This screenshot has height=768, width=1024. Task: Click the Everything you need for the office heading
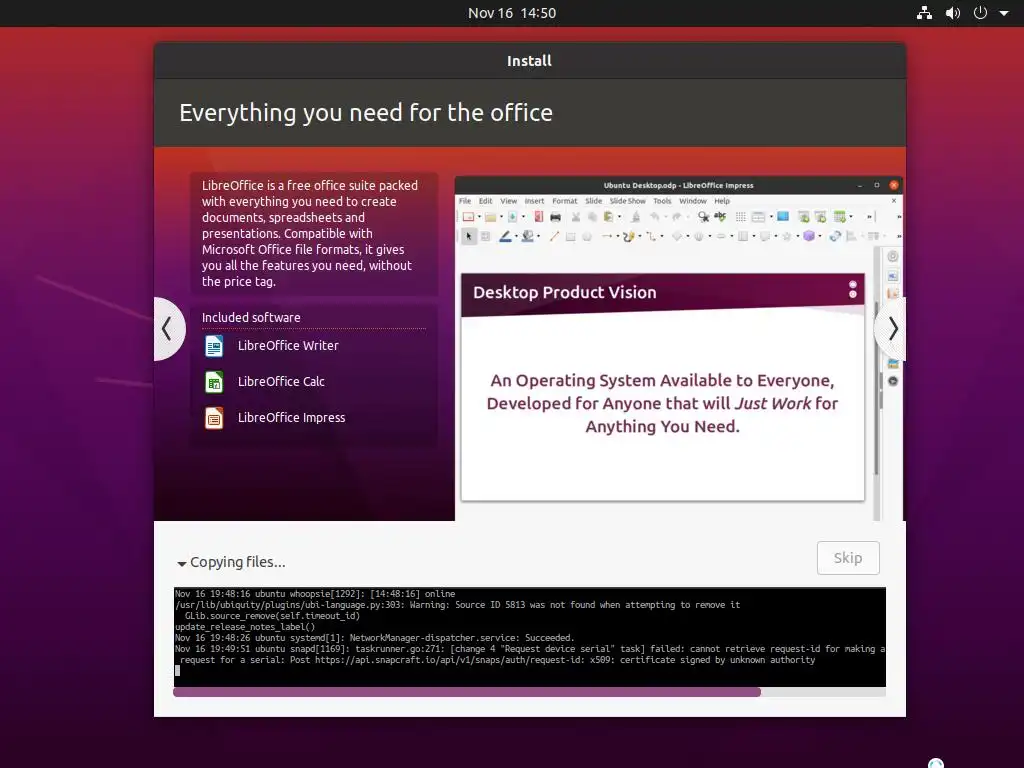click(x=366, y=113)
